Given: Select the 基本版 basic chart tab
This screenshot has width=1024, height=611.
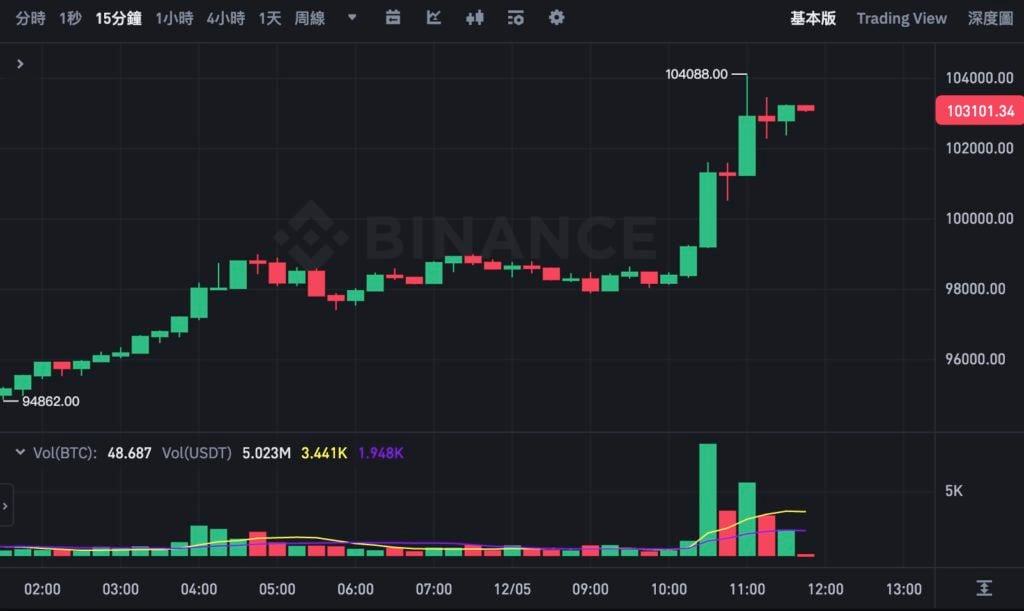Looking at the screenshot, I should click(812, 18).
